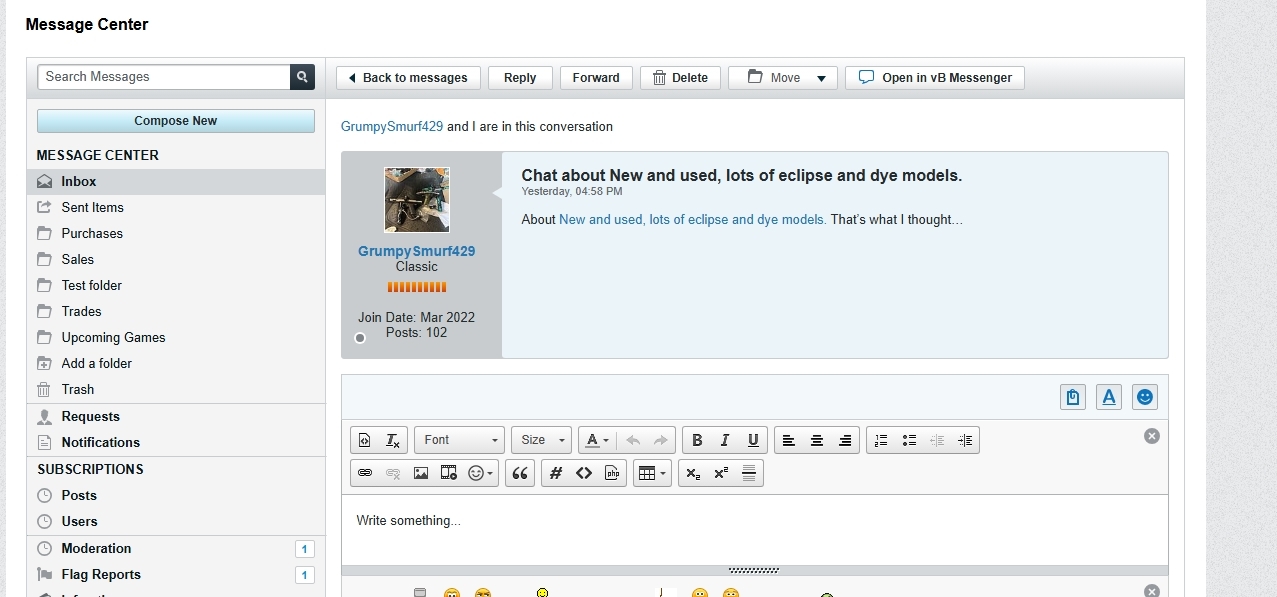Viewport: 1277px width, 597px height.
Task: Open the Move folder dropdown
Action: point(782,78)
